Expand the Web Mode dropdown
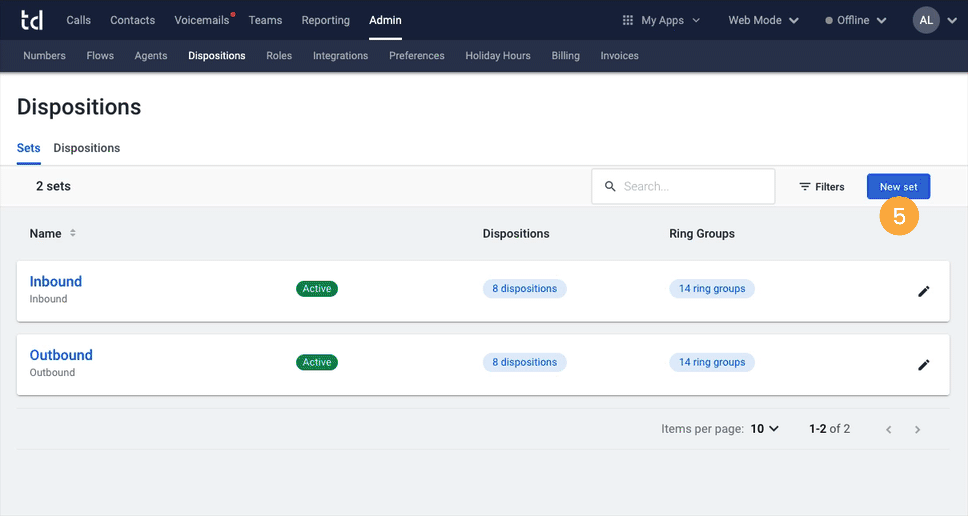This screenshot has height=516, width=968. point(763,20)
